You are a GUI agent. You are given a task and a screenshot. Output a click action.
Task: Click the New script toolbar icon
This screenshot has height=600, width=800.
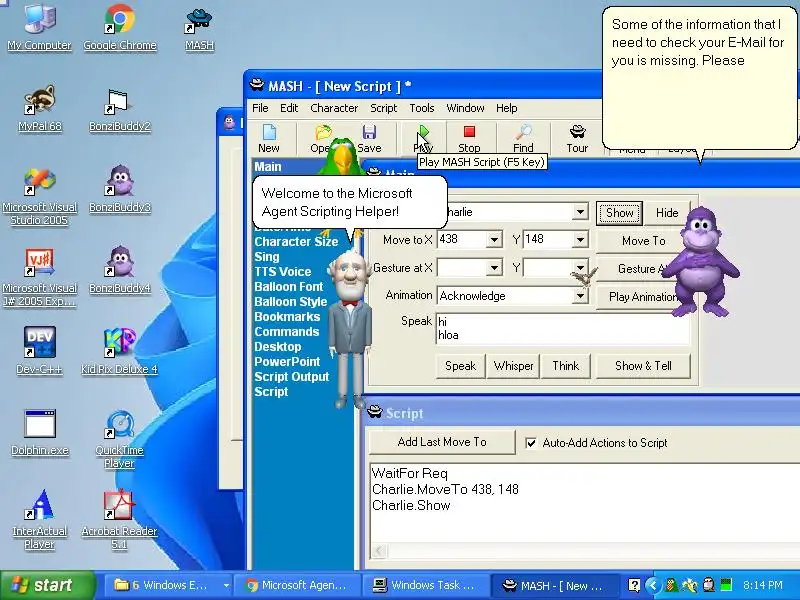coord(268,138)
